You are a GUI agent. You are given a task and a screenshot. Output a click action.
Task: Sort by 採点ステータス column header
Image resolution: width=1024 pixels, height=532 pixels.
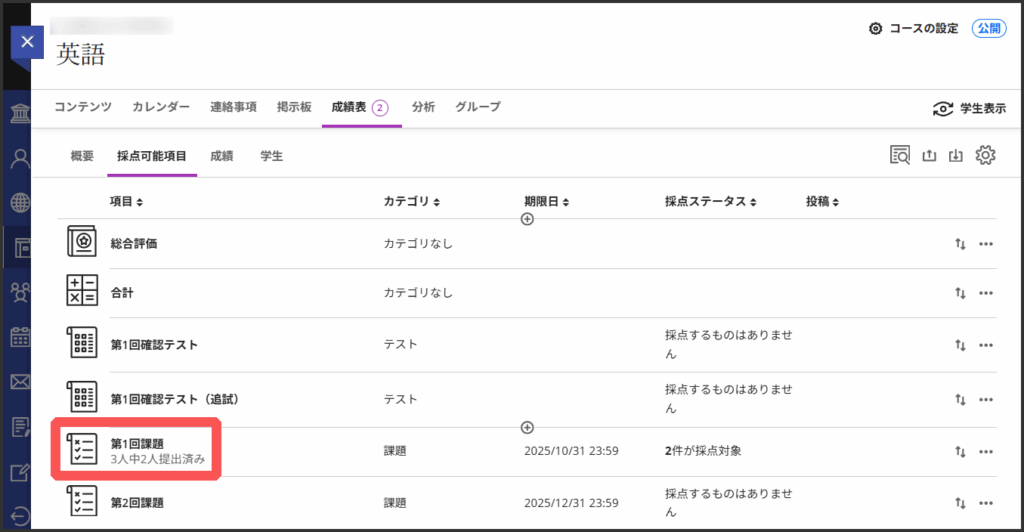pos(711,202)
